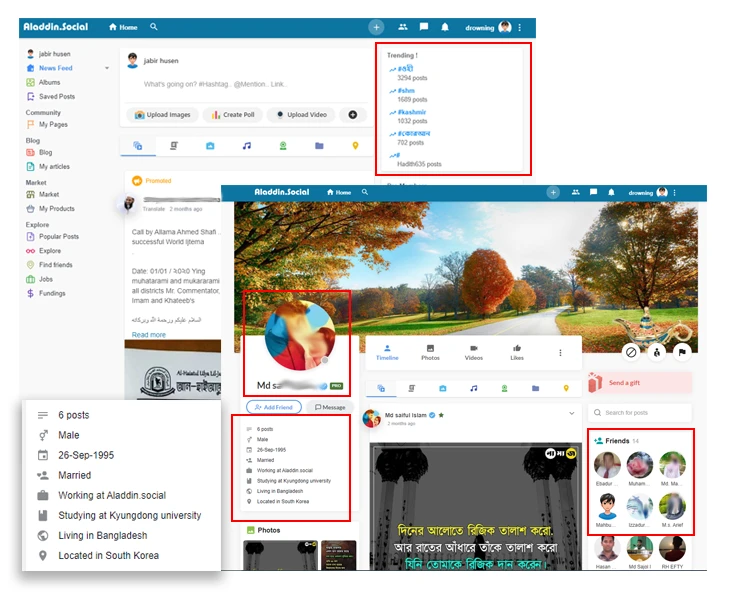The height and width of the screenshot is (602, 730).
Task: Click drowning user avatar in back window header
Action: pos(505,27)
